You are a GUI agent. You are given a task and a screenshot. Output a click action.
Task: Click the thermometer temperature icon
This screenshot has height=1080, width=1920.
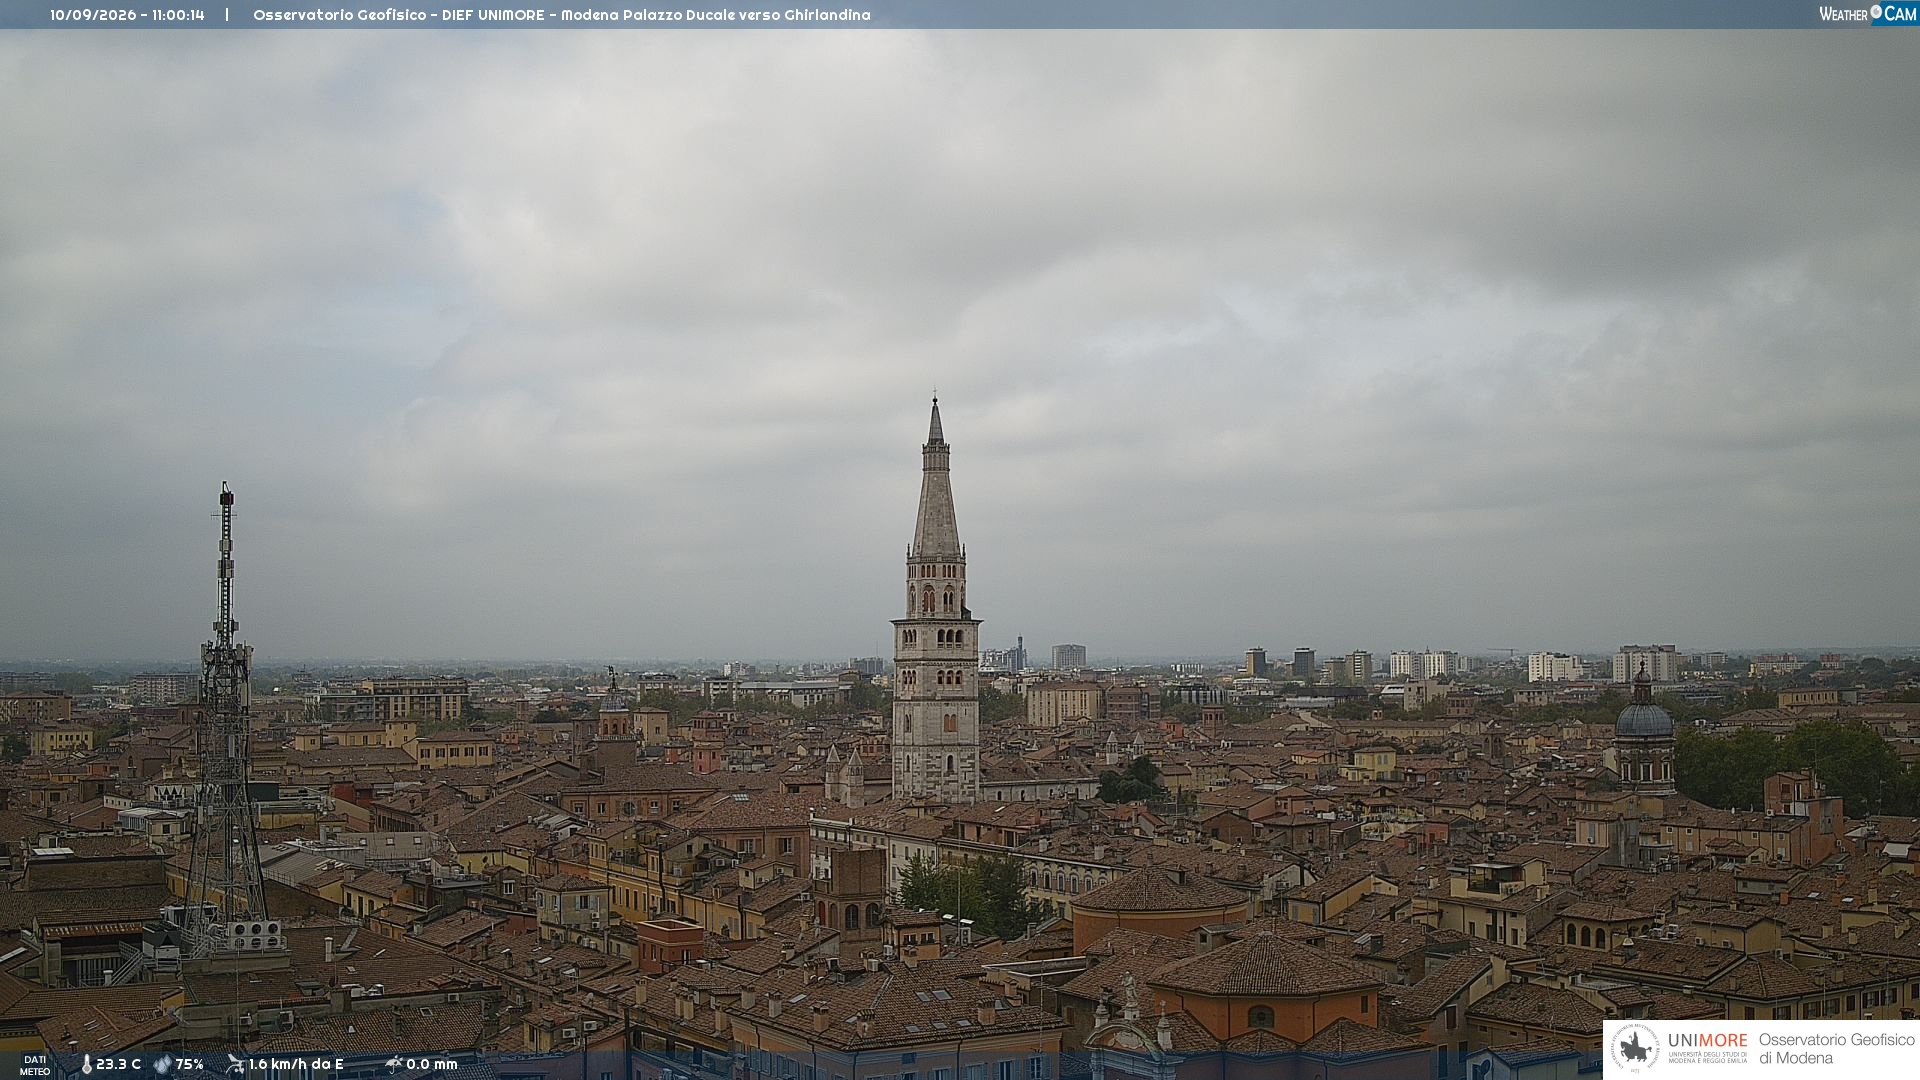86,1064
